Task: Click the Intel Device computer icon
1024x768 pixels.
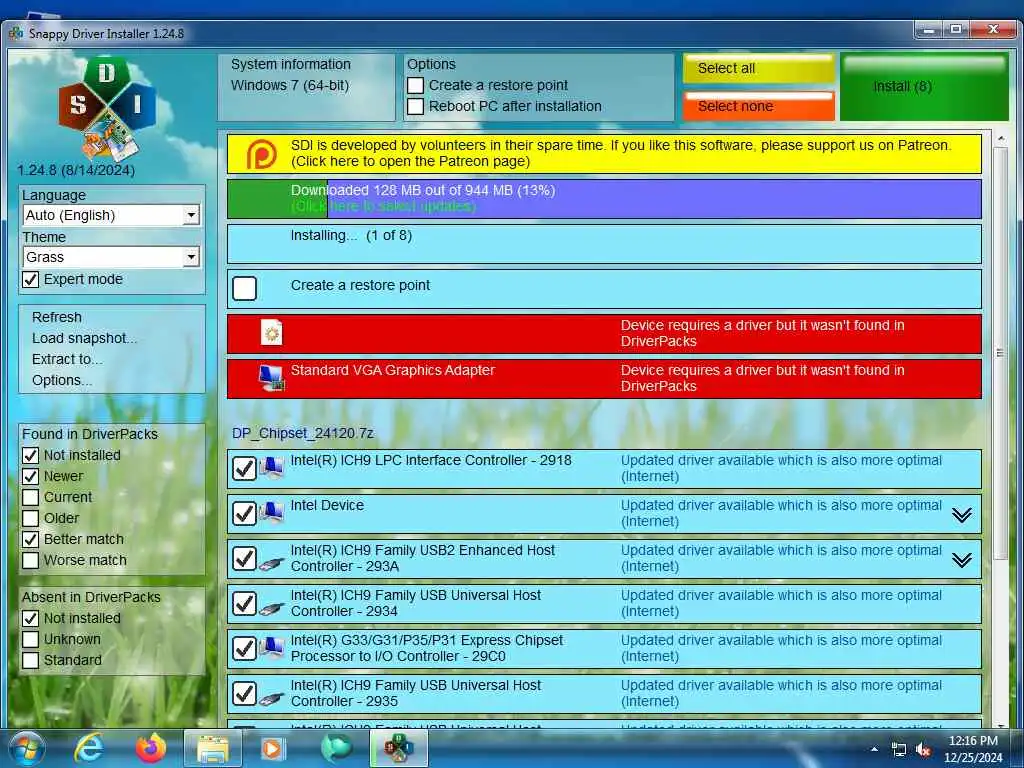Action: (x=272, y=513)
